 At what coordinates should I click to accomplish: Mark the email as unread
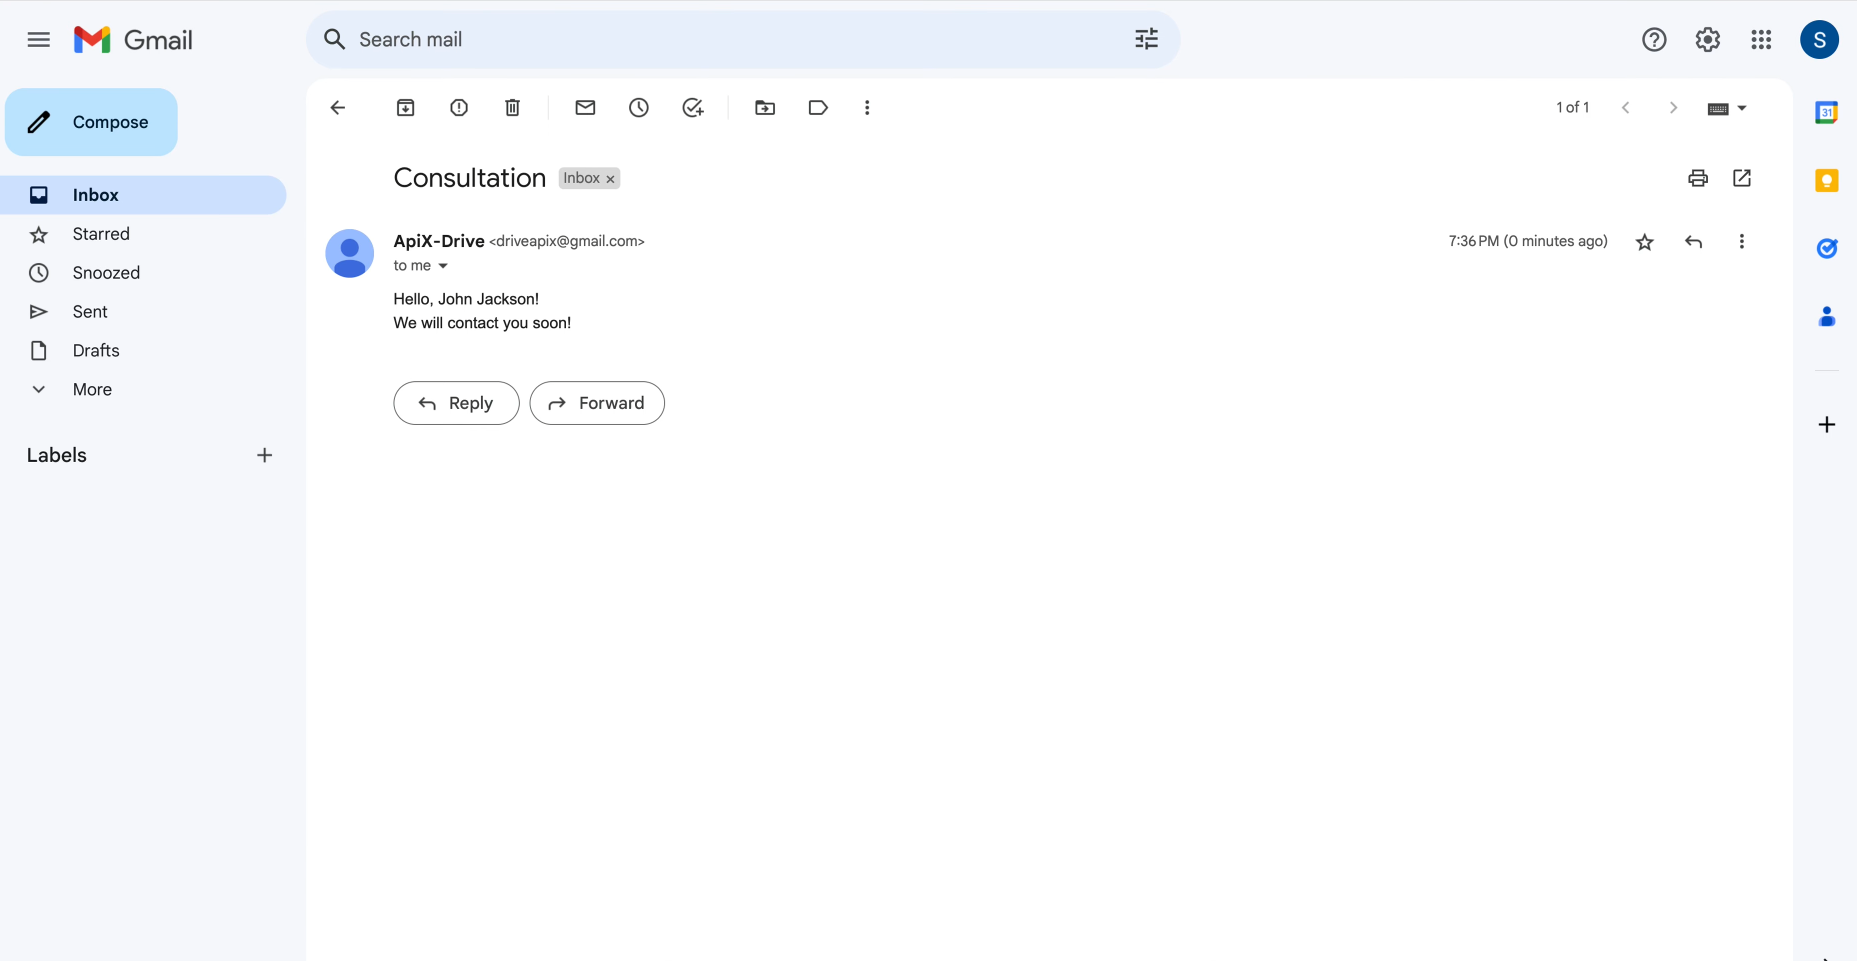[x=585, y=107]
